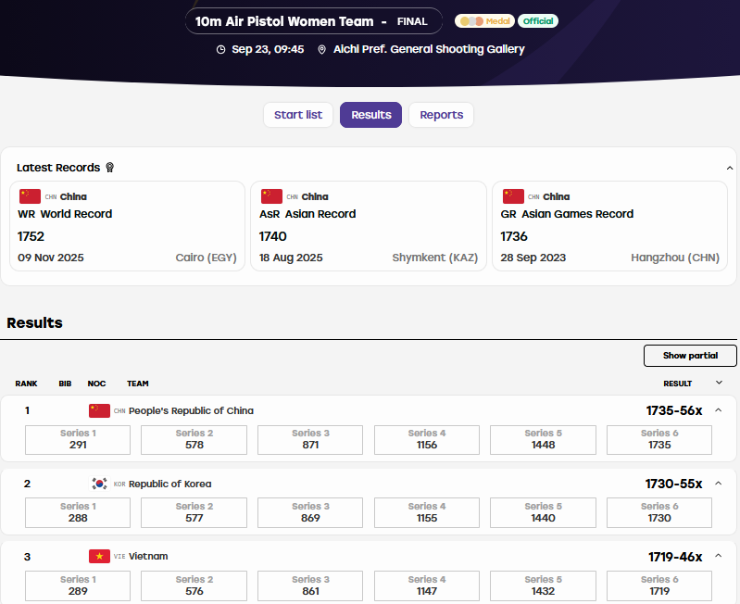Click Vietnam's Series 2 box showing 576
The image size is (740, 604).
coord(194,586)
